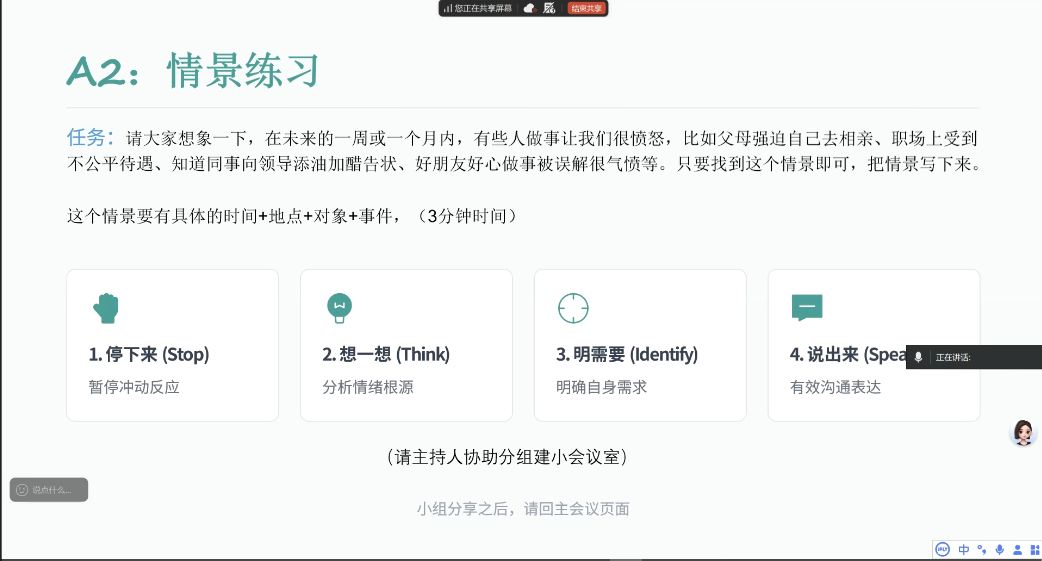The height and width of the screenshot is (561, 1042).
Task: Open the 说点什么 chat input box
Action: coord(50,490)
